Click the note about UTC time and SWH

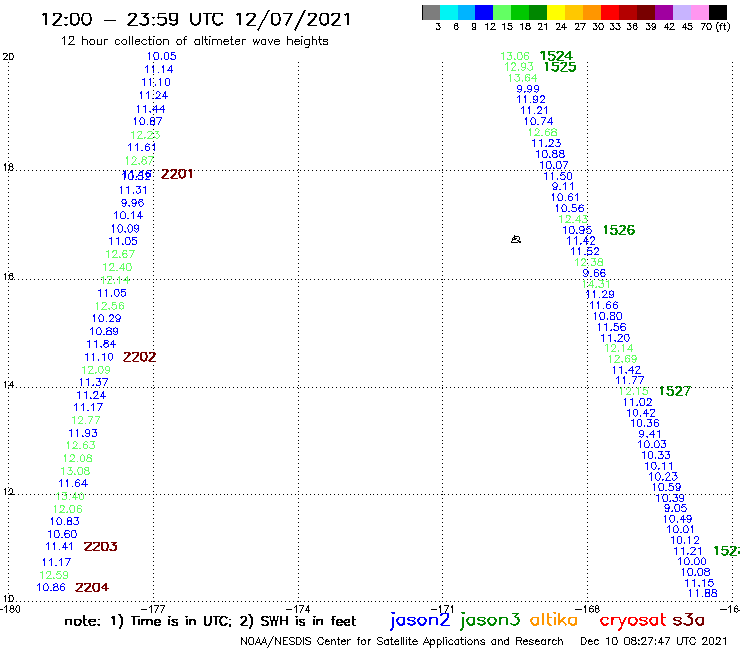click(210, 621)
